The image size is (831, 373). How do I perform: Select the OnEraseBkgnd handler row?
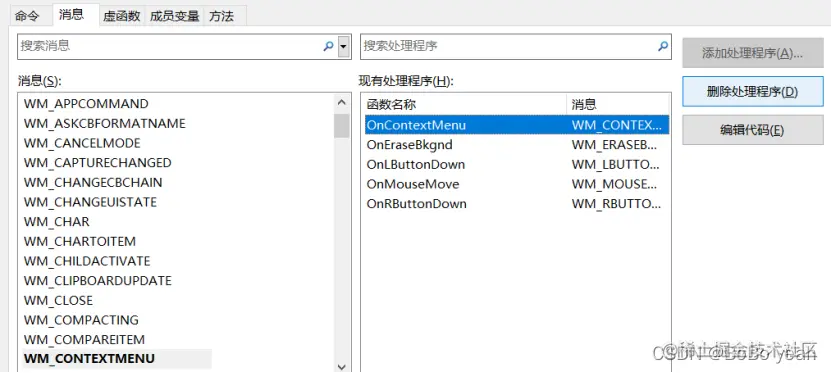[x=517, y=145]
